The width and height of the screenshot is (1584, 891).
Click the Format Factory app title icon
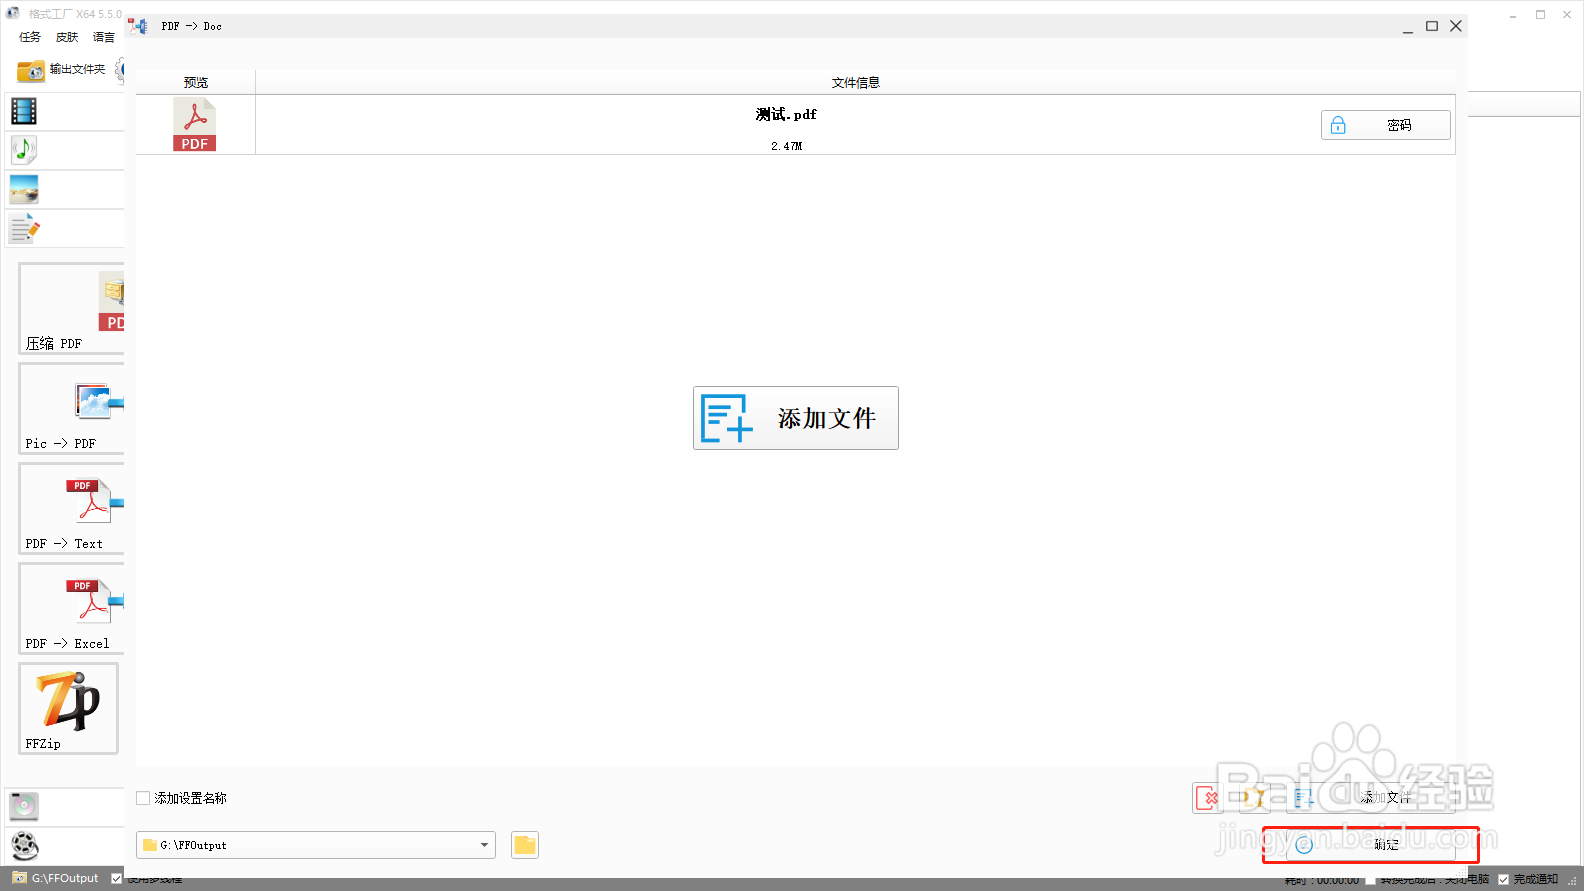13,13
